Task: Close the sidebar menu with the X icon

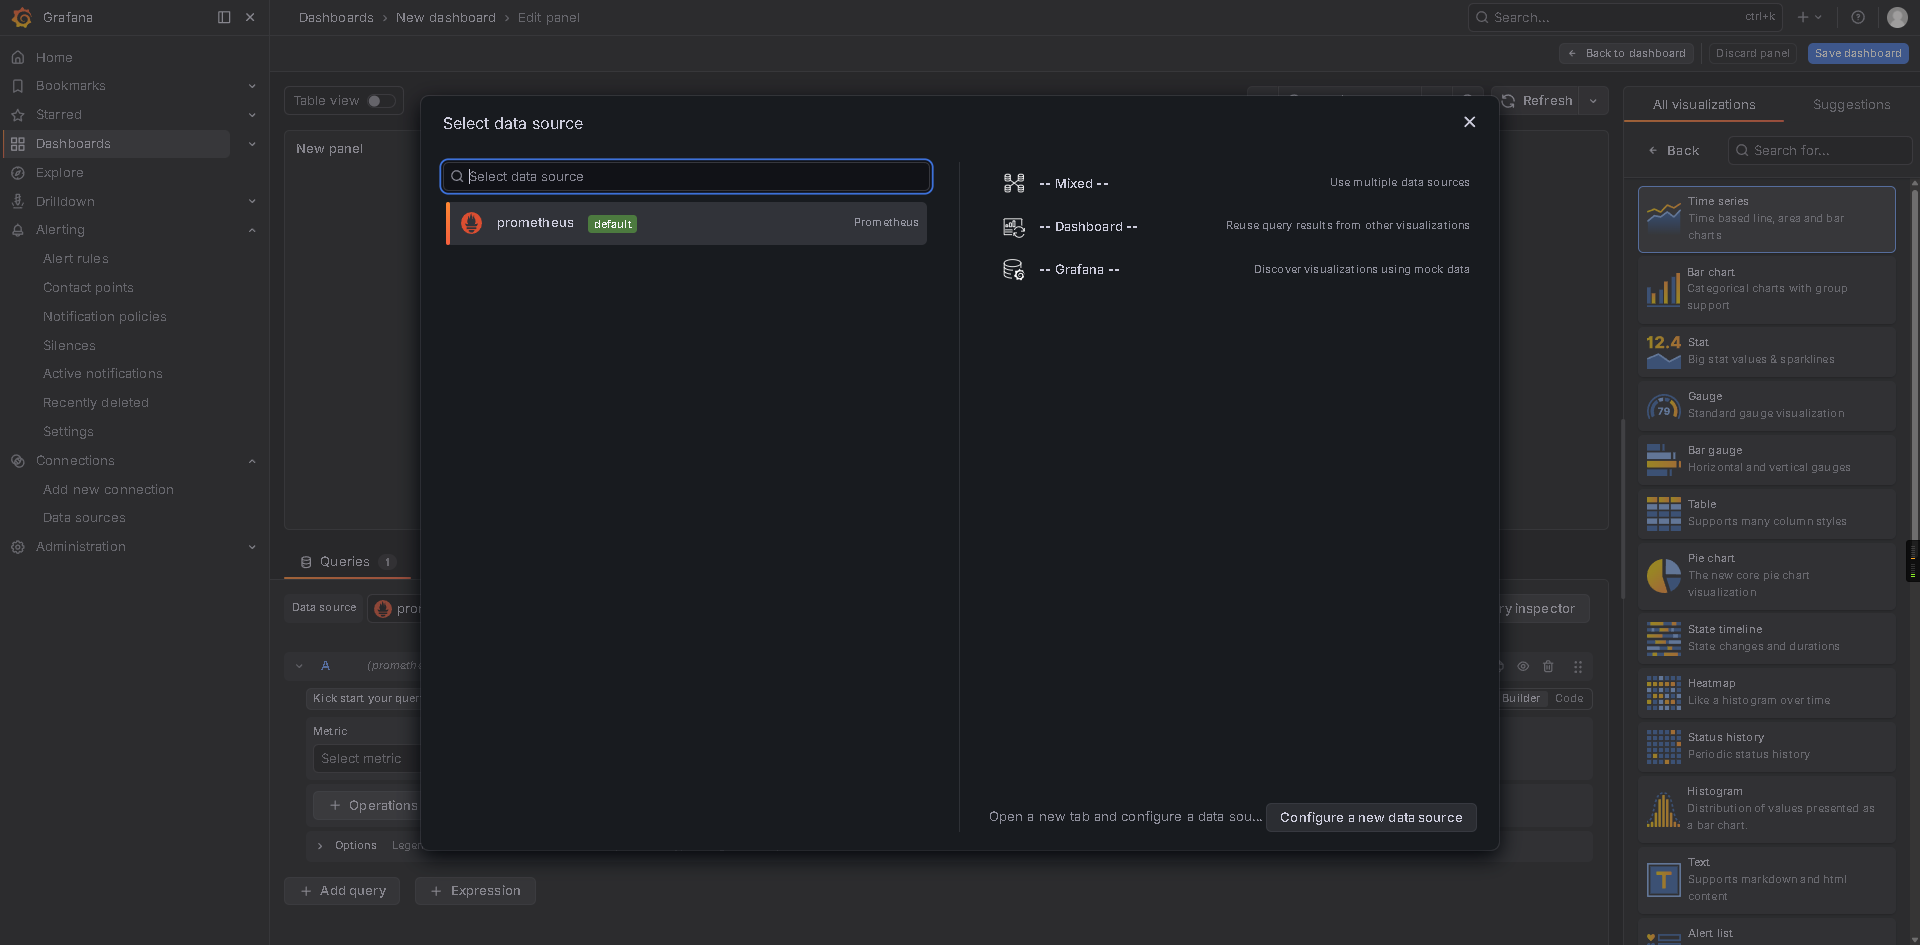Action: click(x=250, y=17)
